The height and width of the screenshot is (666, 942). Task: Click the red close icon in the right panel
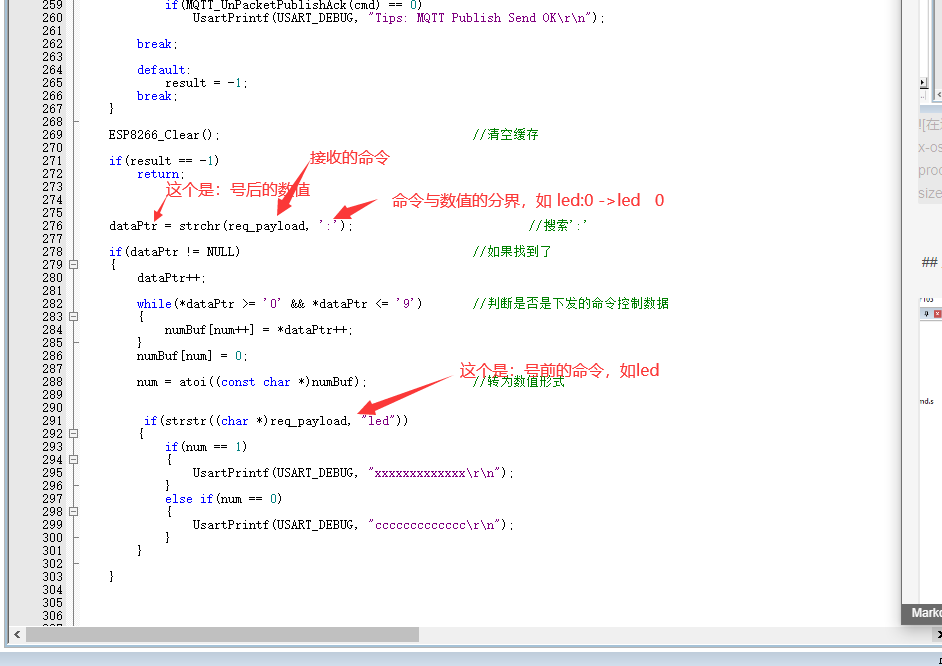click(937, 313)
